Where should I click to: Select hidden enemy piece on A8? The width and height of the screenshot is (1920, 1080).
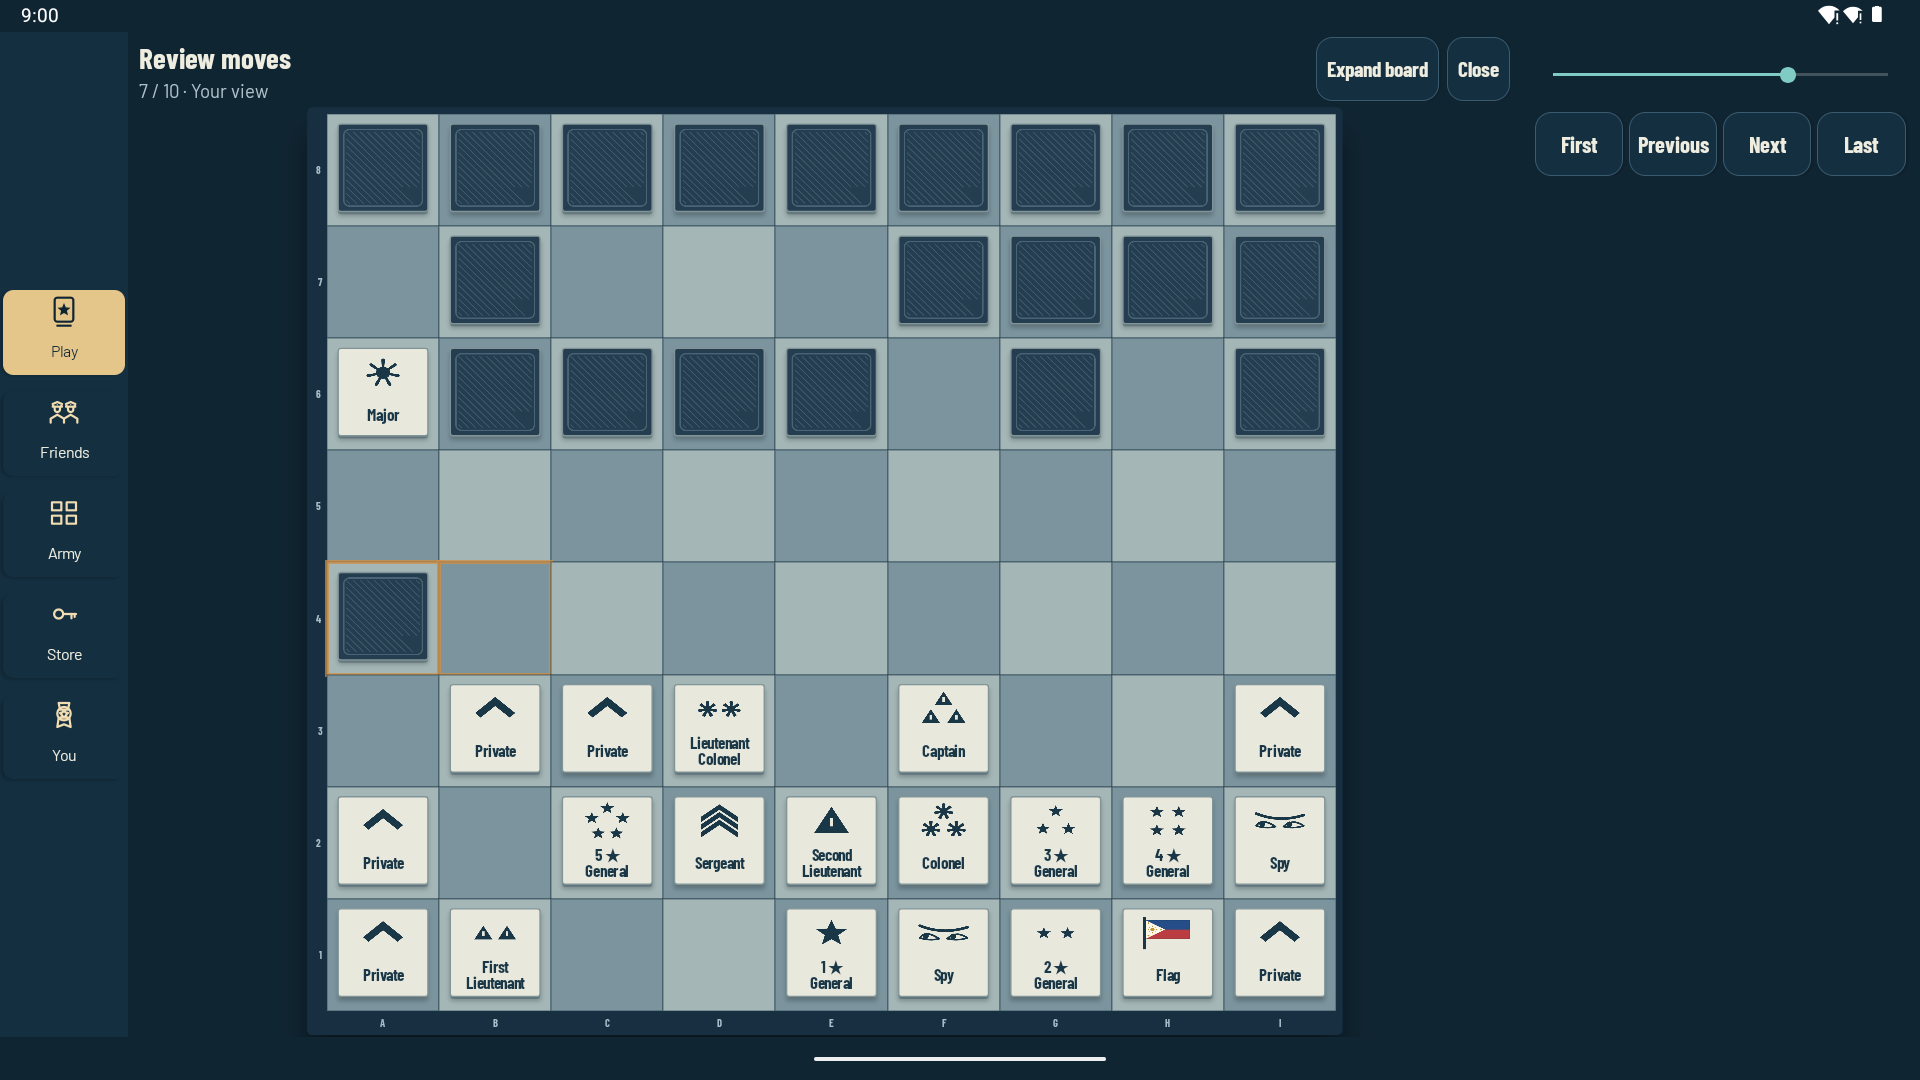383,168
